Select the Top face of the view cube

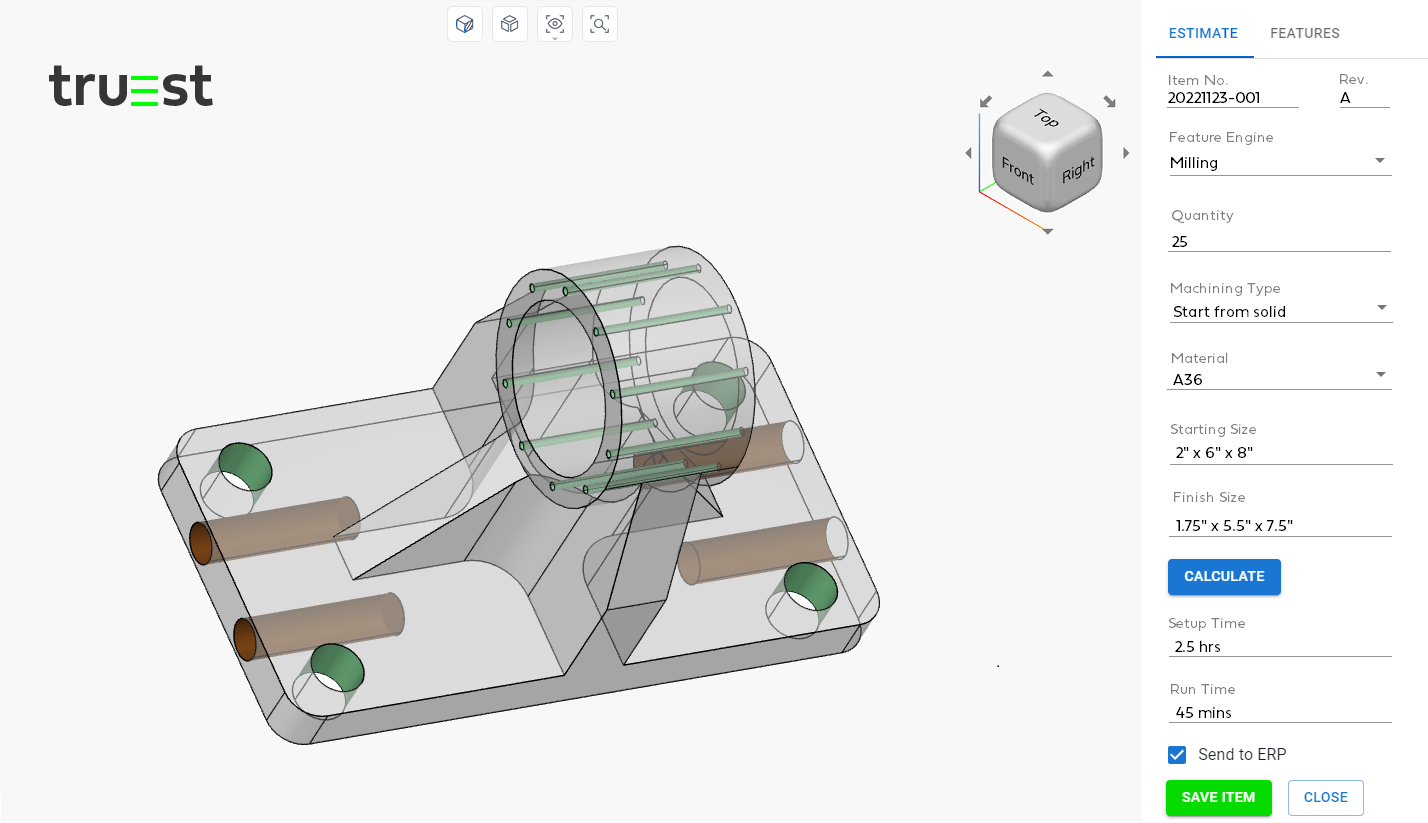tap(1046, 118)
